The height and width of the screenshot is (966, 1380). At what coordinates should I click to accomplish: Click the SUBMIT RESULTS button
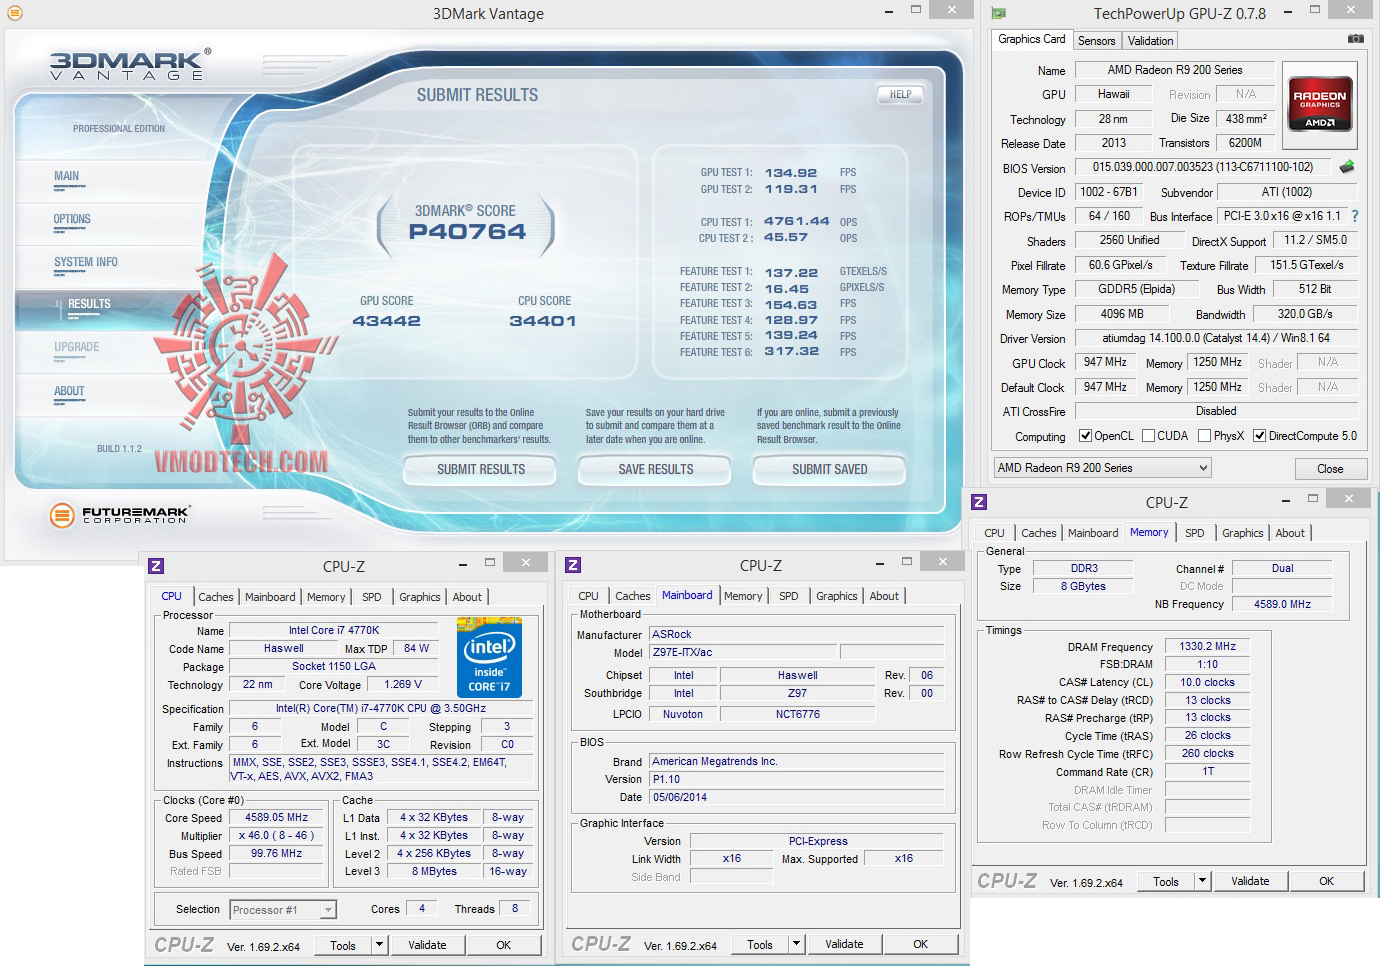(x=481, y=469)
